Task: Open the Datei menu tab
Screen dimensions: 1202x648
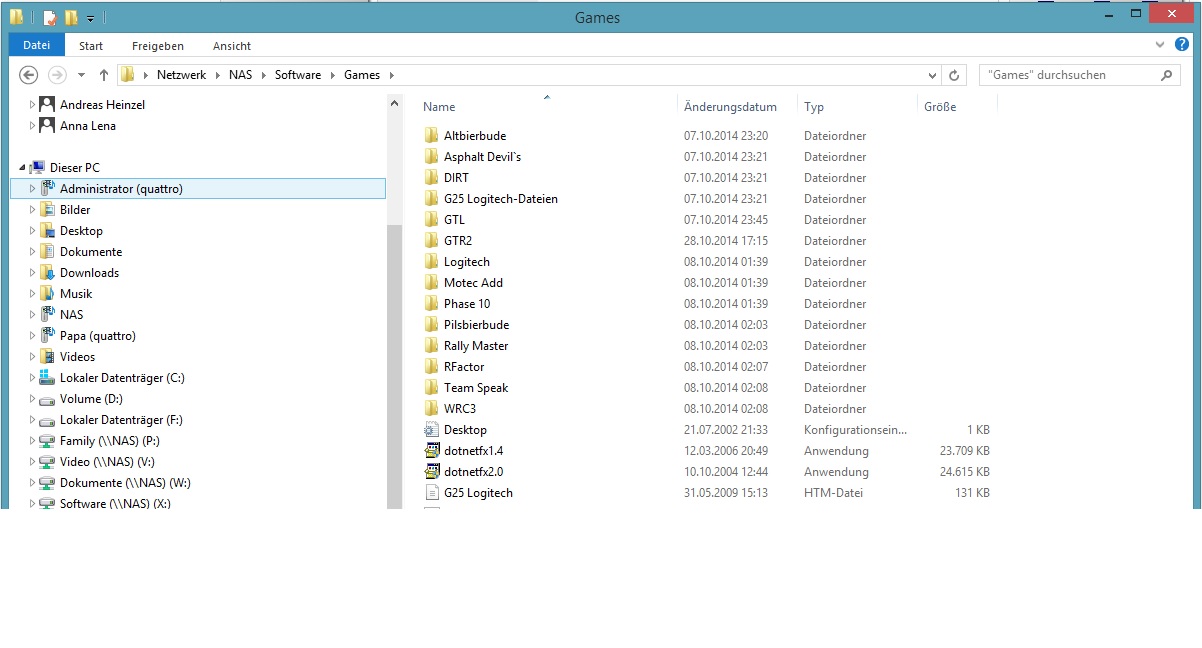Action: coord(37,46)
